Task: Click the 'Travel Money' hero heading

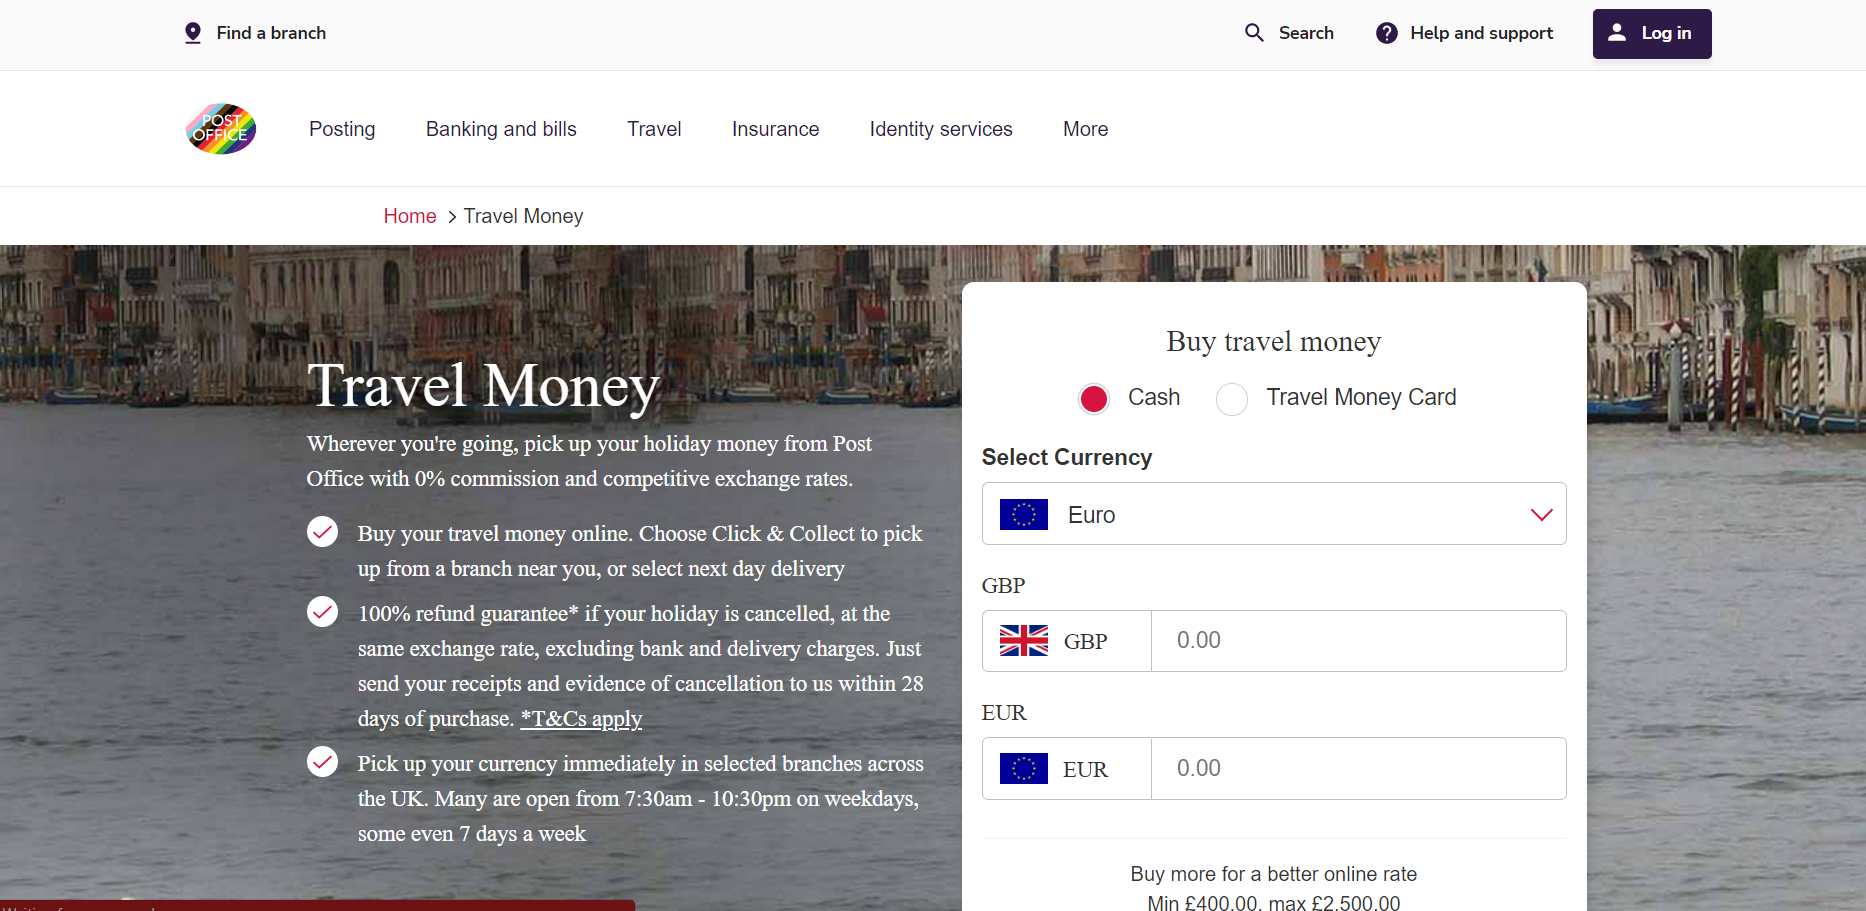Action: (483, 386)
